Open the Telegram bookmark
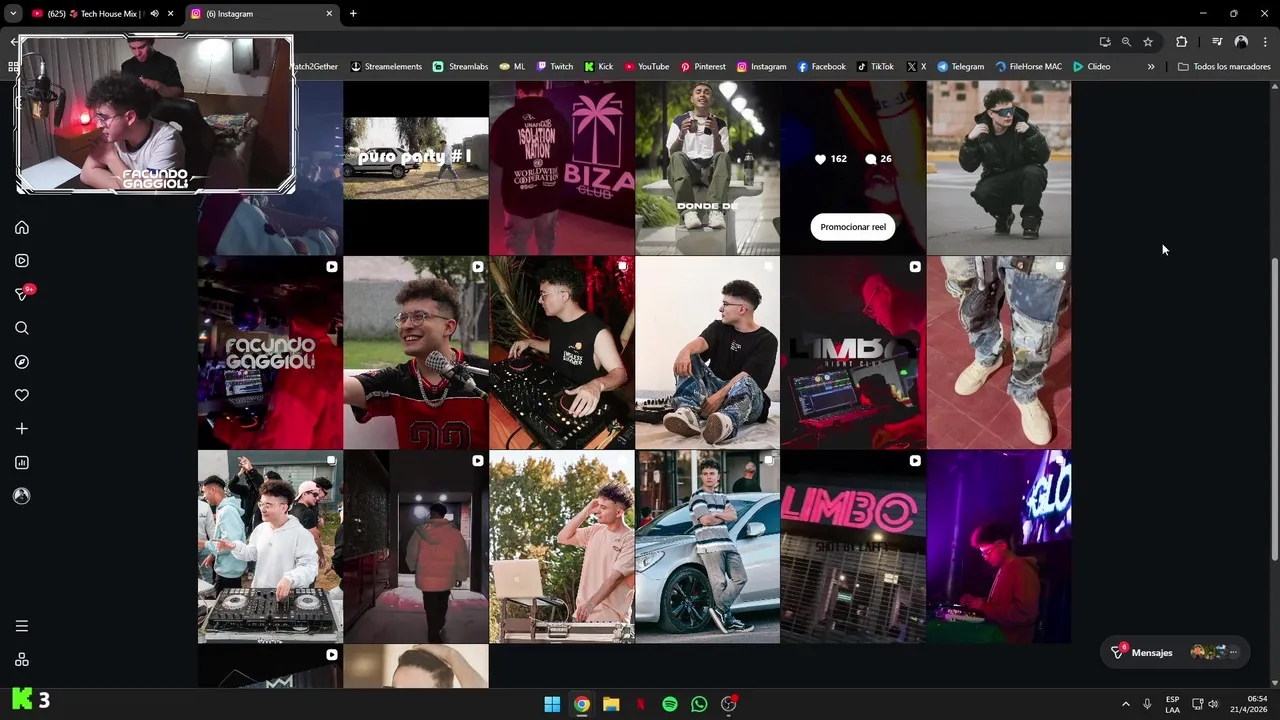This screenshot has width=1280, height=720. point(961,67)
